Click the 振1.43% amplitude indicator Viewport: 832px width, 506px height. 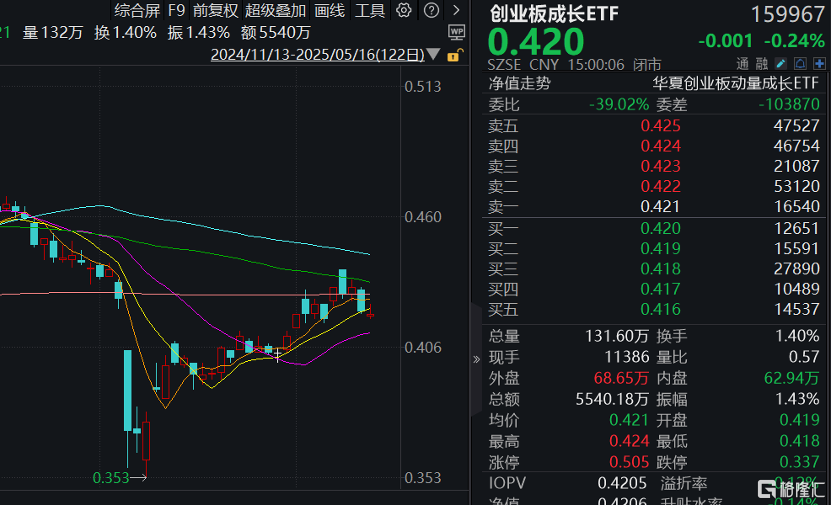pos(199,33)
